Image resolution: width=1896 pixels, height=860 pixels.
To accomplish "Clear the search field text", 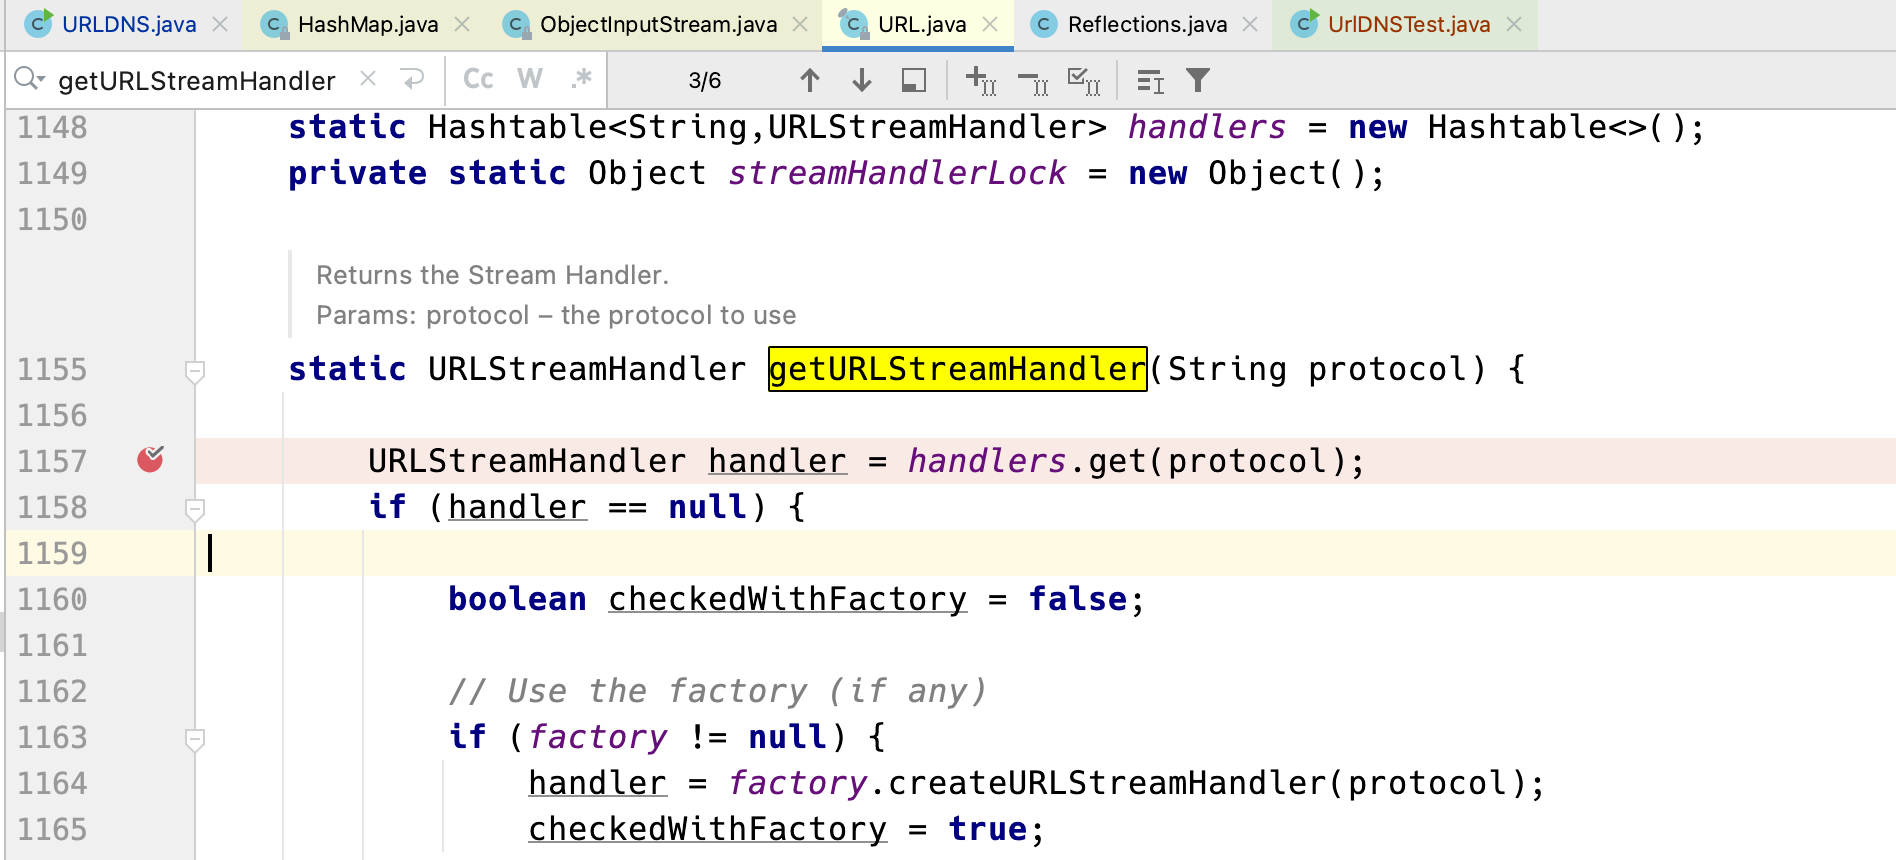I will tap(368, 78).
